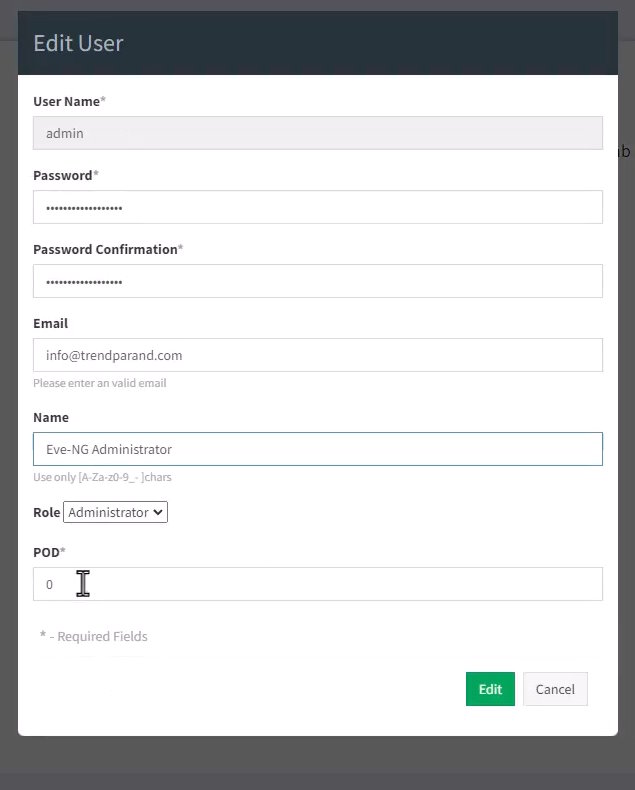Click the Edit User dialog title
The height and width of the screenshot is (790, 635).
pyautogui.click(x=78, y=43)
